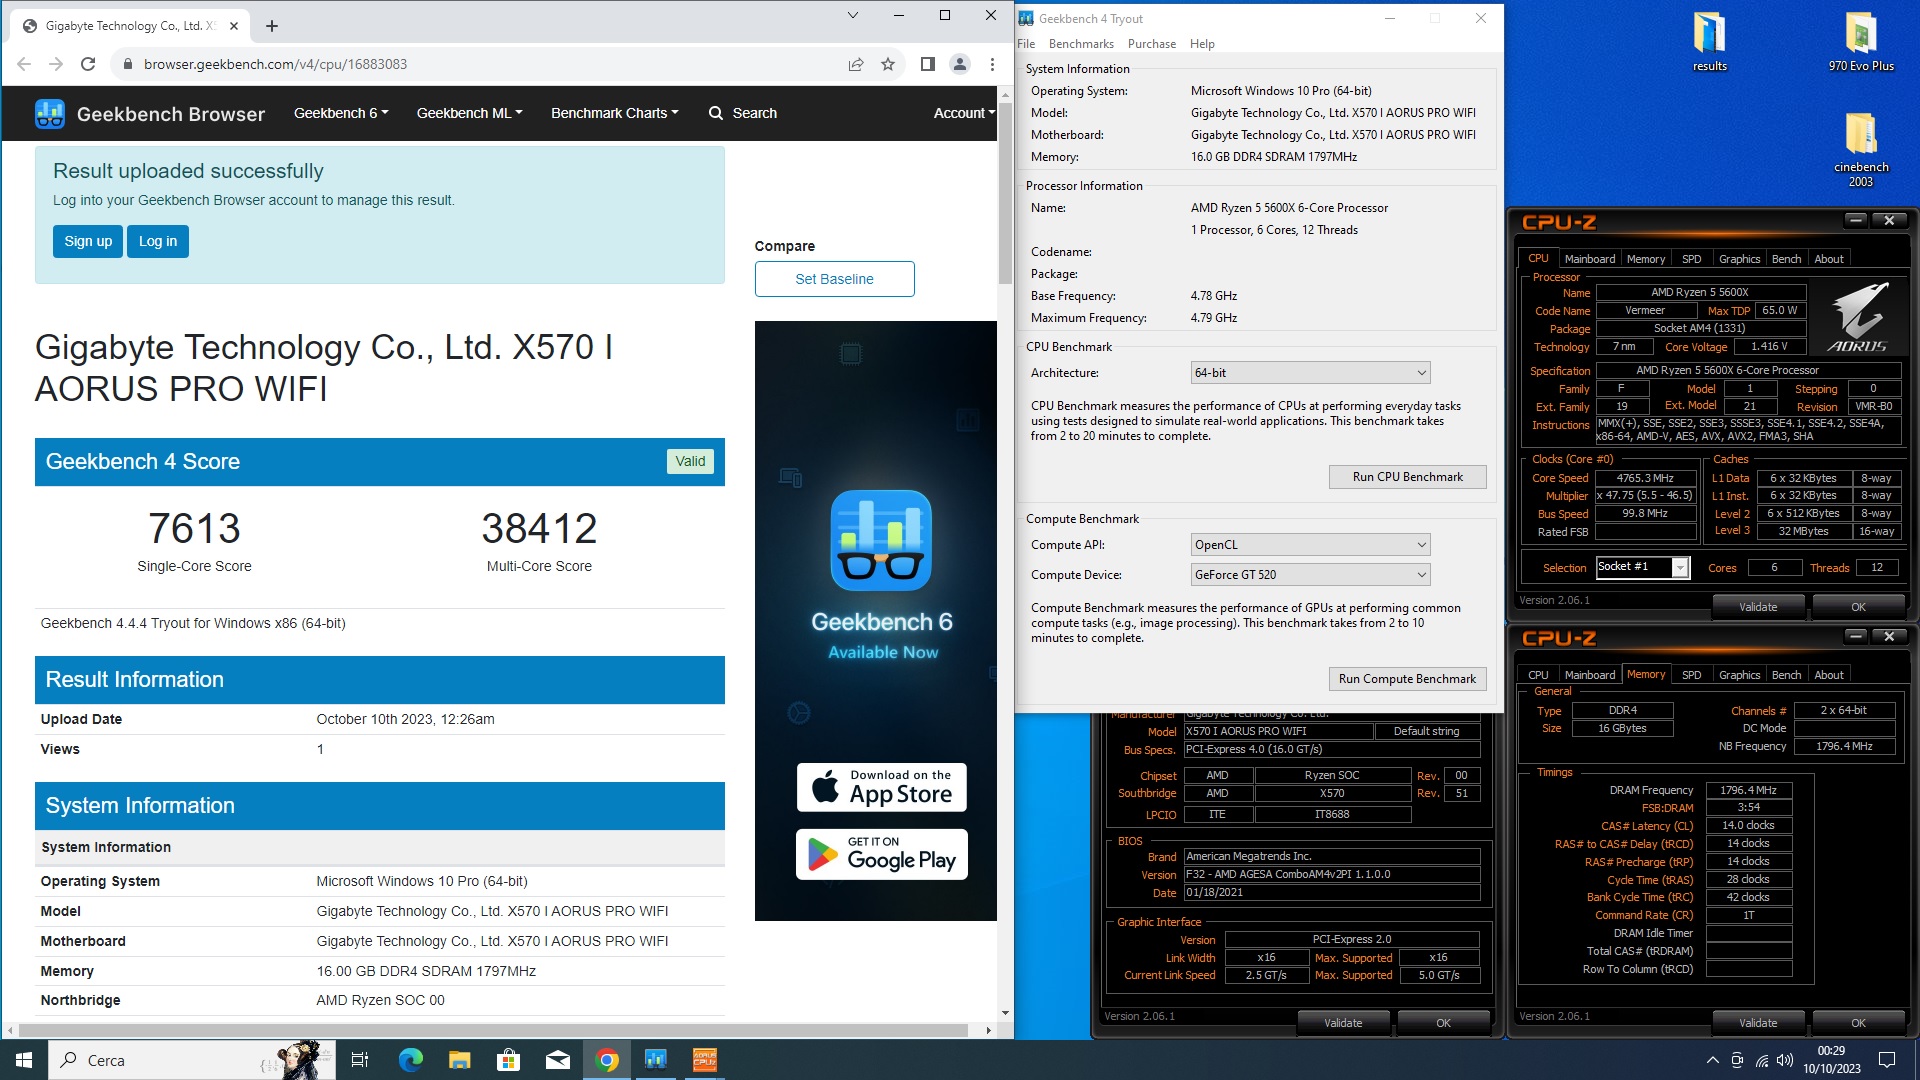Open the Windows Start menu
This screenshot has height=1080, width=1920.
pyautogui.click(x=24, y=1060)
